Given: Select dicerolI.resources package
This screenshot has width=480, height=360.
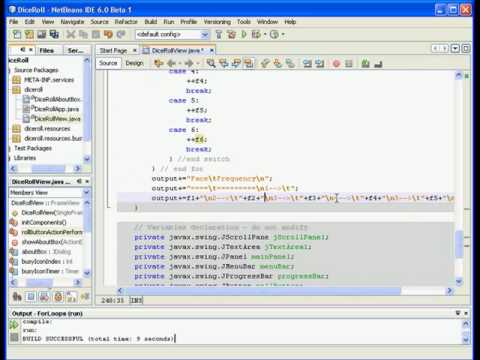Looking at the screenshot, I should tap(47, 129).
